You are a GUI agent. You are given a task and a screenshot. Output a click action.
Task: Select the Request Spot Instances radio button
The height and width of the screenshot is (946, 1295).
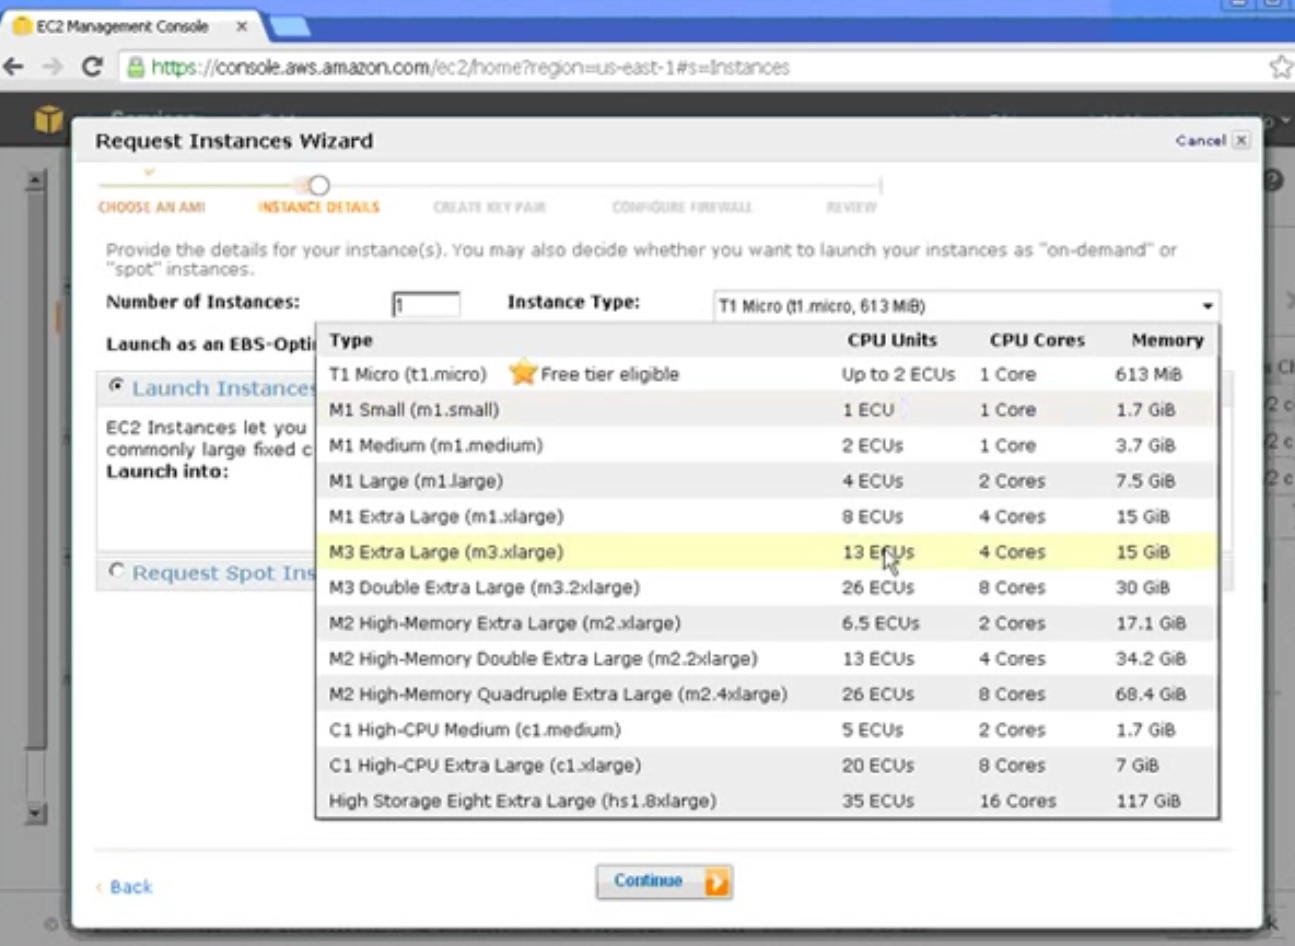coord(117,571)
